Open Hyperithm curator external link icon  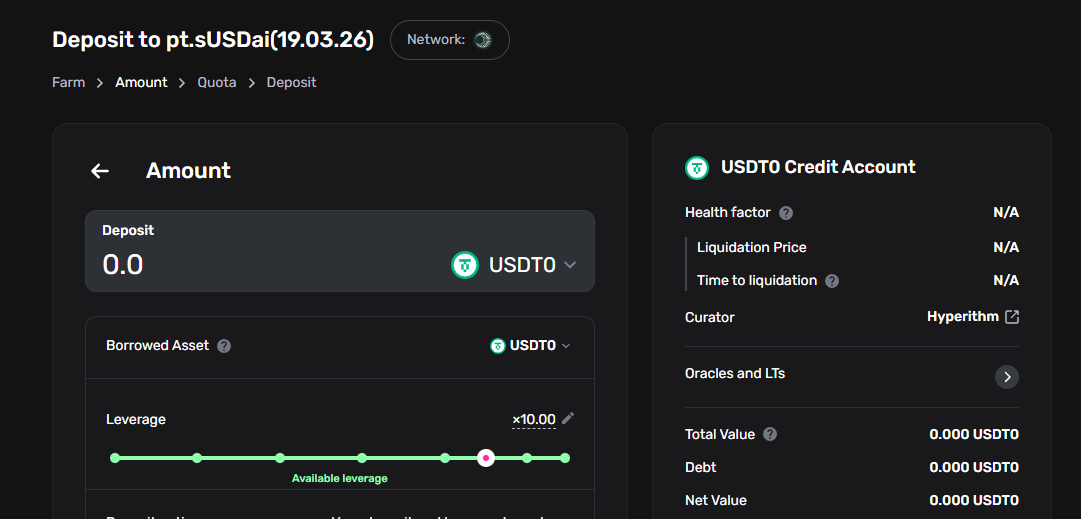[1012, 317]
